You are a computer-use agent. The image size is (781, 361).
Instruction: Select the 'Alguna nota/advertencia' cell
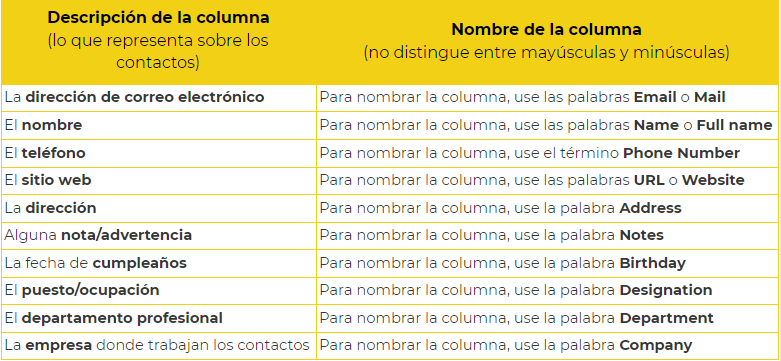pos(158,236)
